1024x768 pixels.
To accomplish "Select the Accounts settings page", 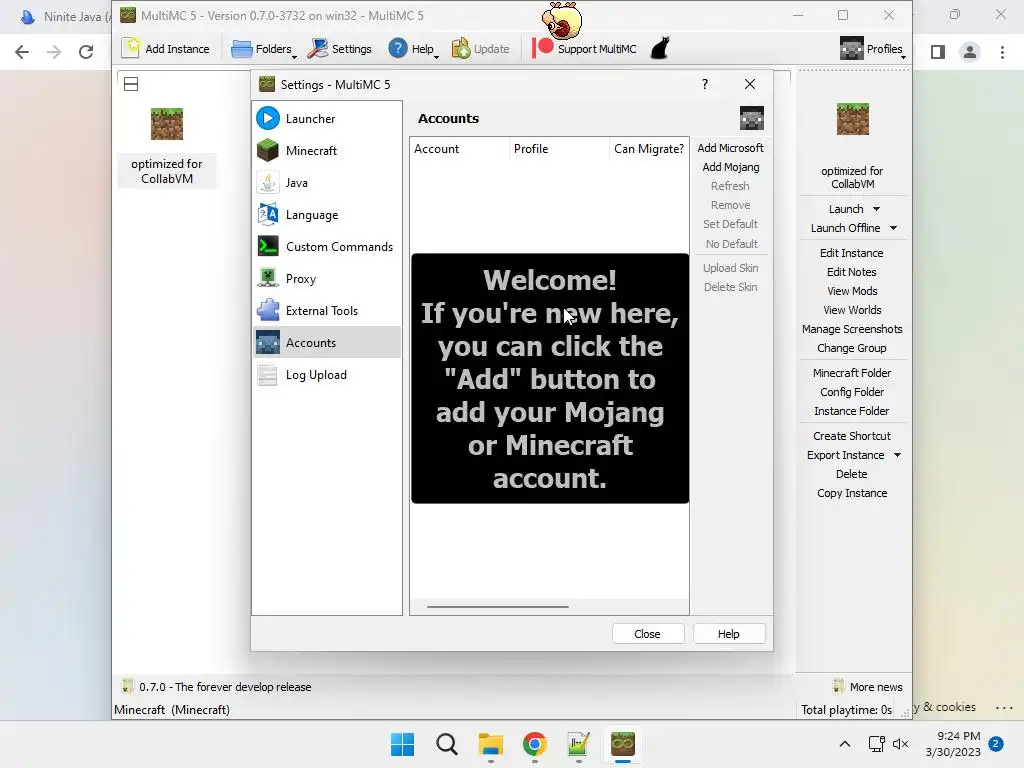I will pos(327,343).
